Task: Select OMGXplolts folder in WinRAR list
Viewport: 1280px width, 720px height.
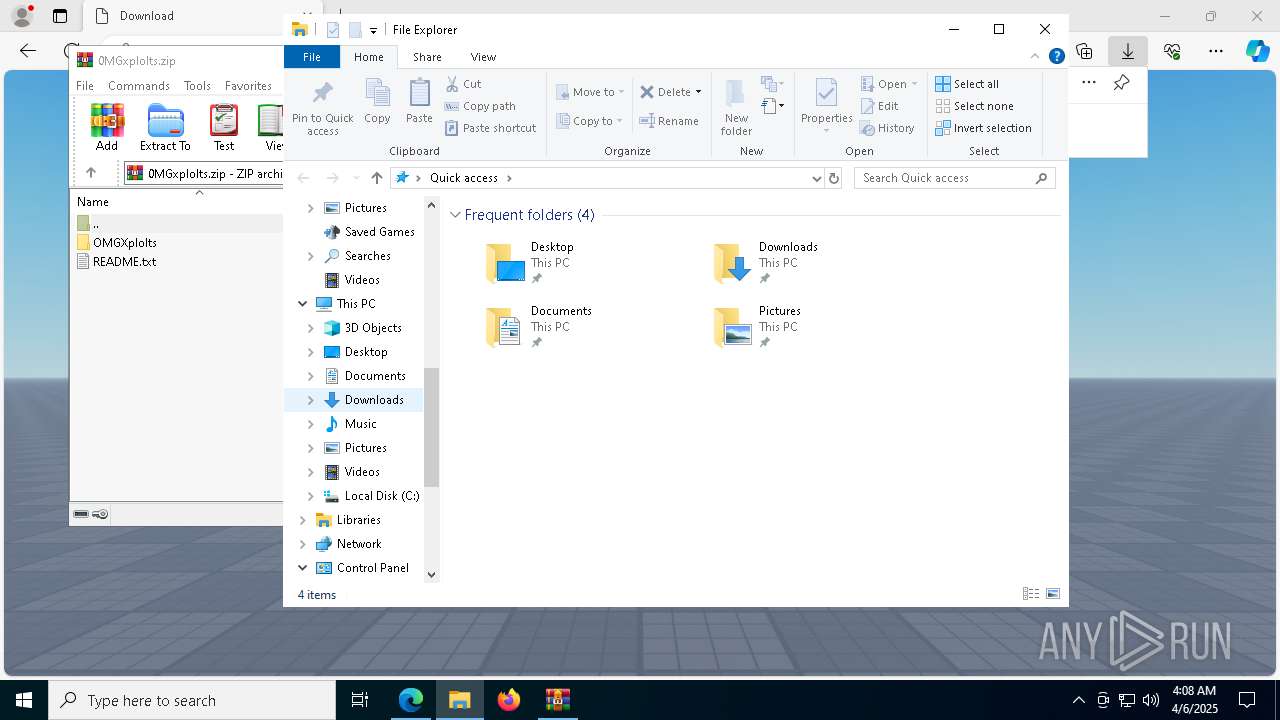Action: click(124, 243)
